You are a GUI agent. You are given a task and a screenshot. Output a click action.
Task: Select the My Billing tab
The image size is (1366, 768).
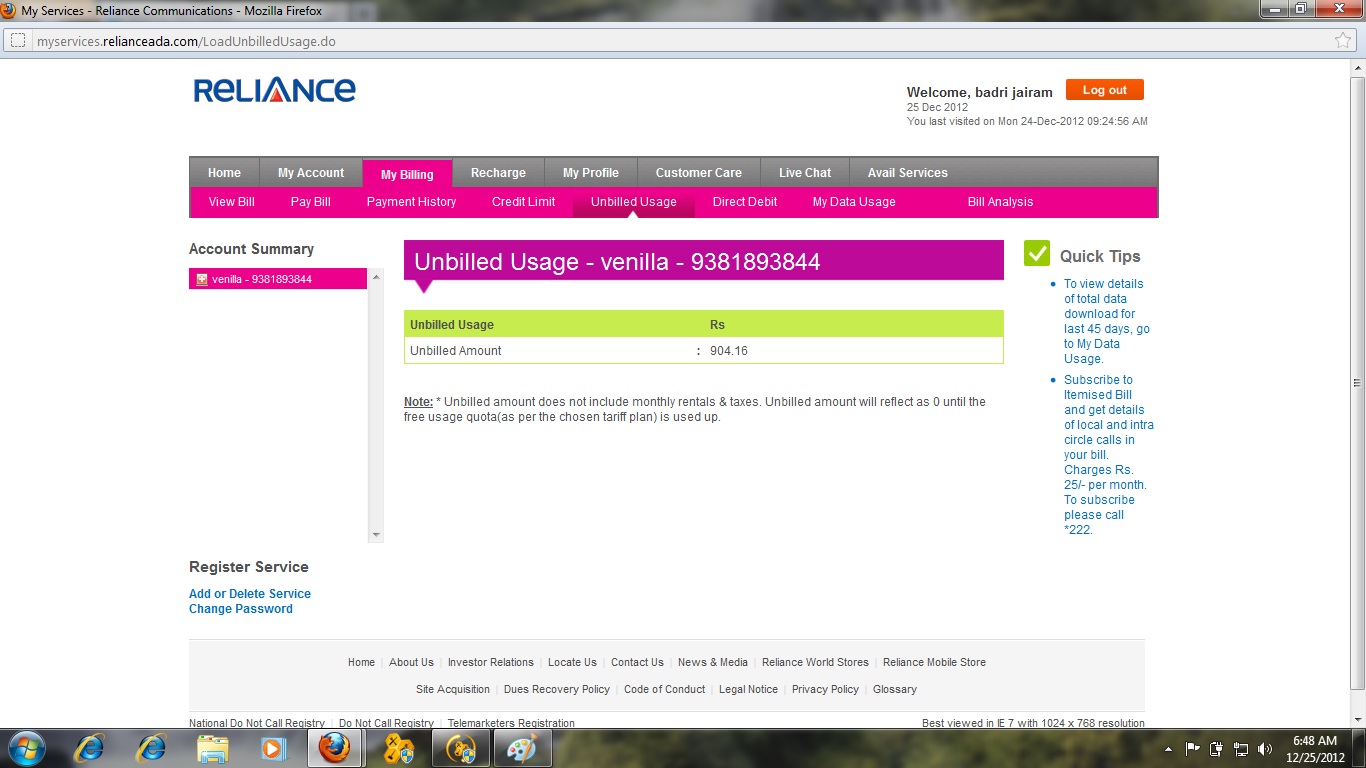pyautogui.click(x=407, y=174)
